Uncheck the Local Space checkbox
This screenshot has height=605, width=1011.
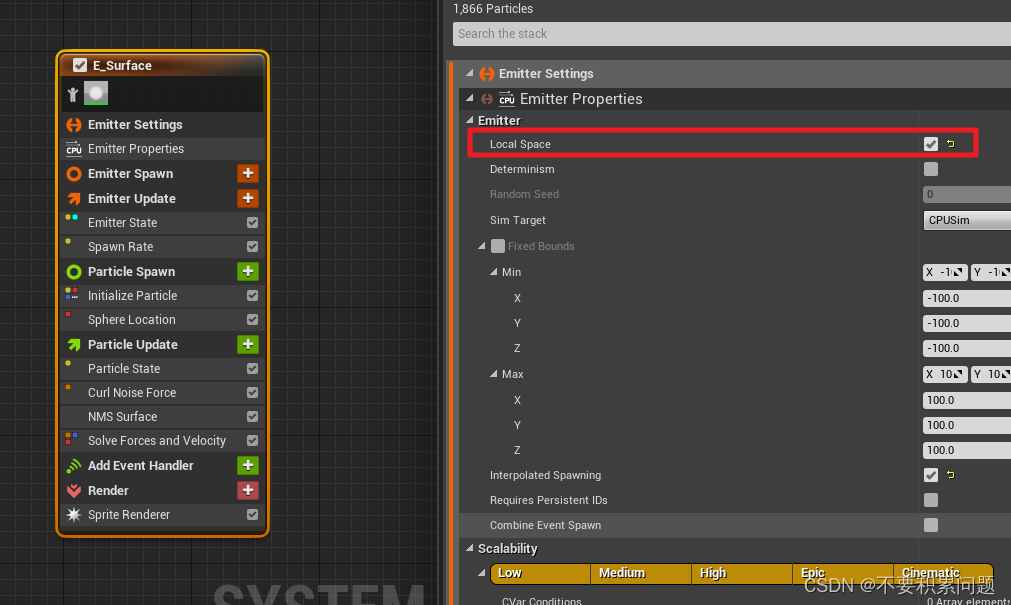(x=930, y=144)
